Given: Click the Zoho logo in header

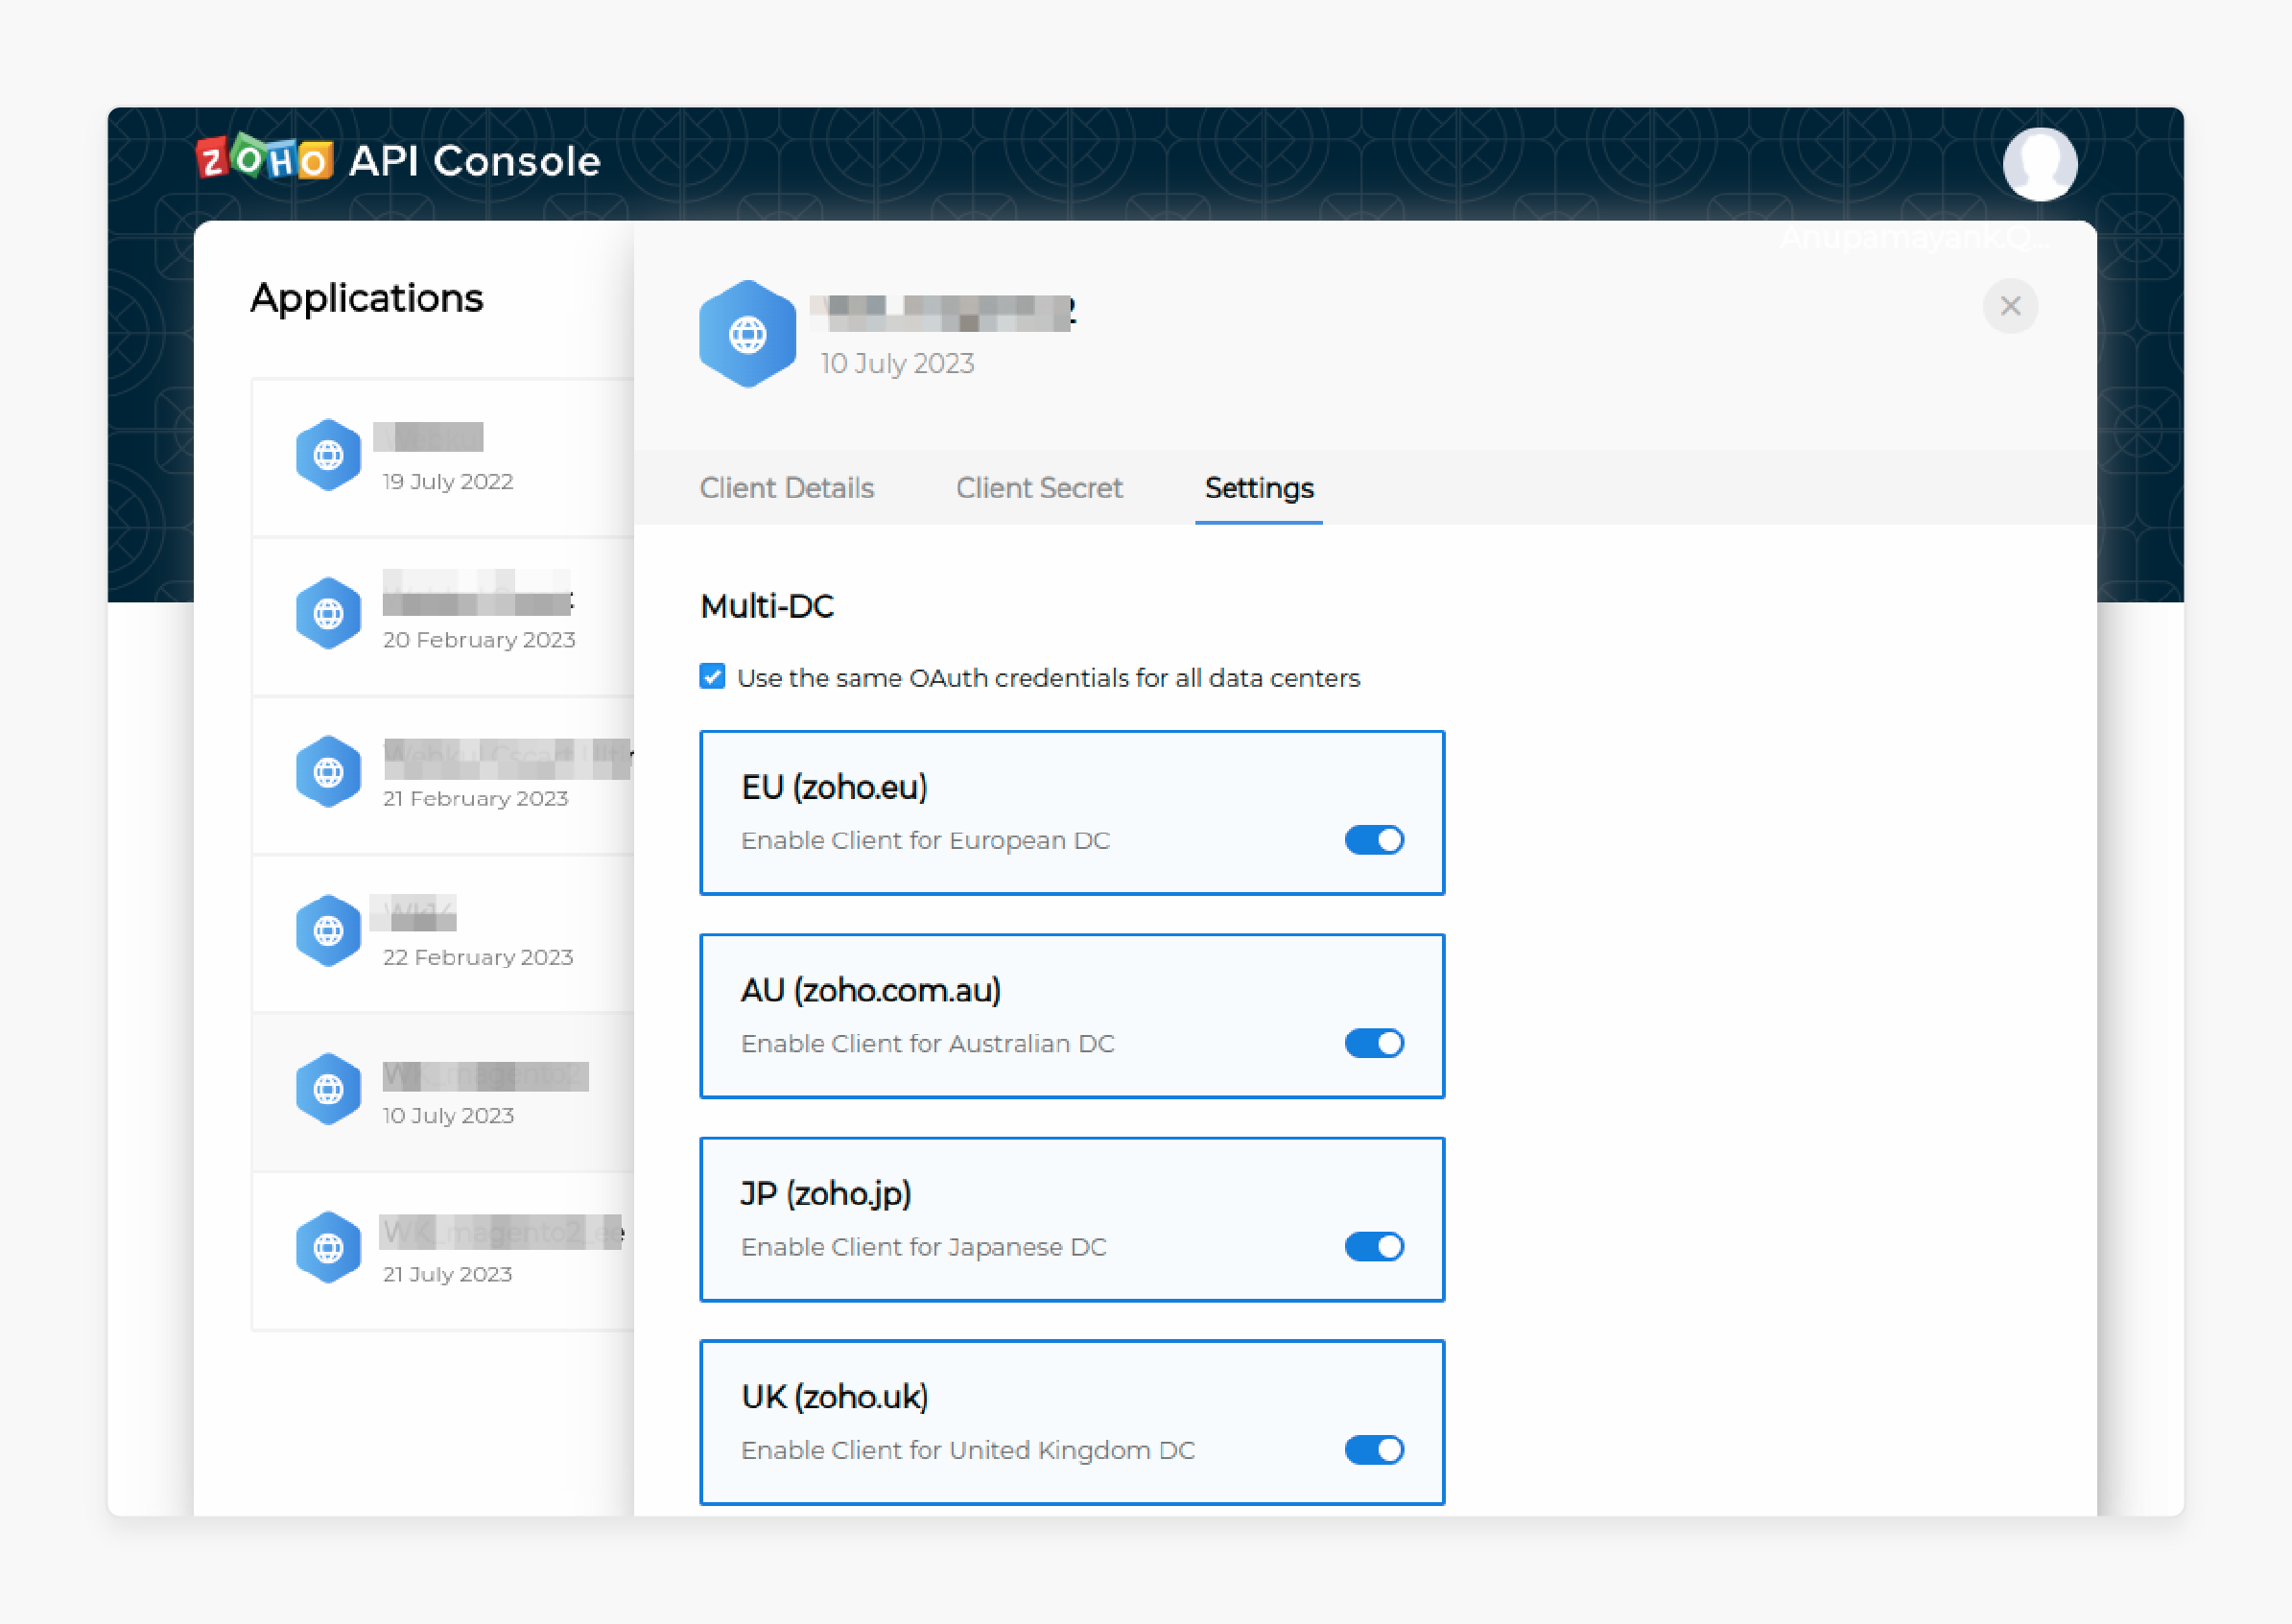Looking at the screenshot, I should [265, 159].
